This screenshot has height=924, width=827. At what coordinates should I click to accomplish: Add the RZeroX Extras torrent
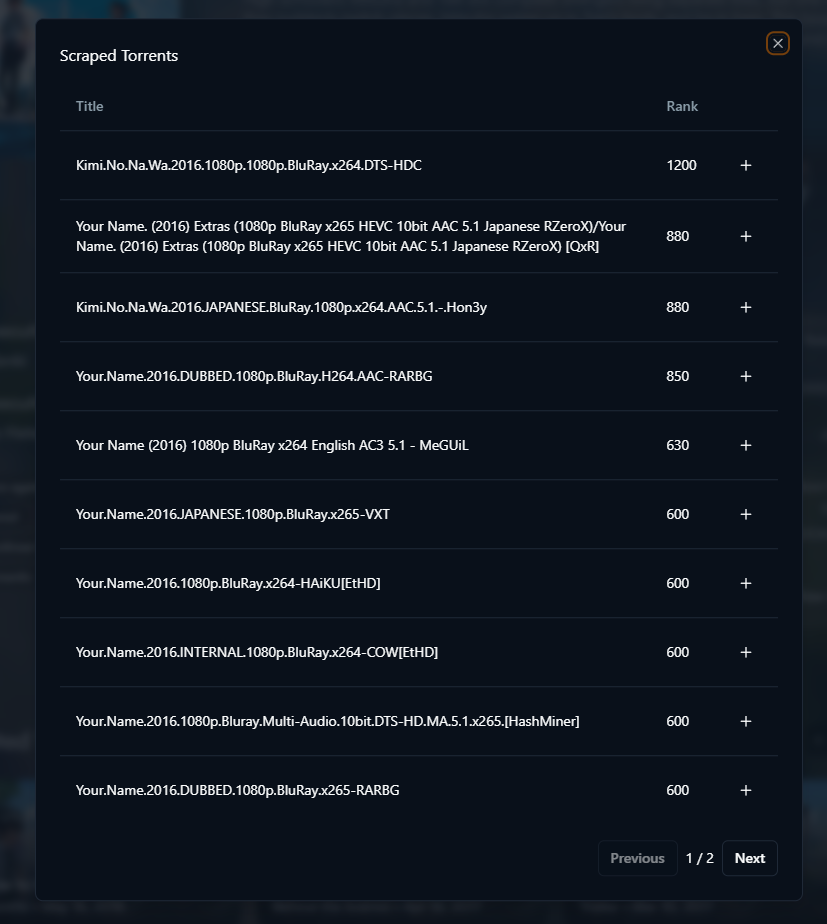pos(745,236)
